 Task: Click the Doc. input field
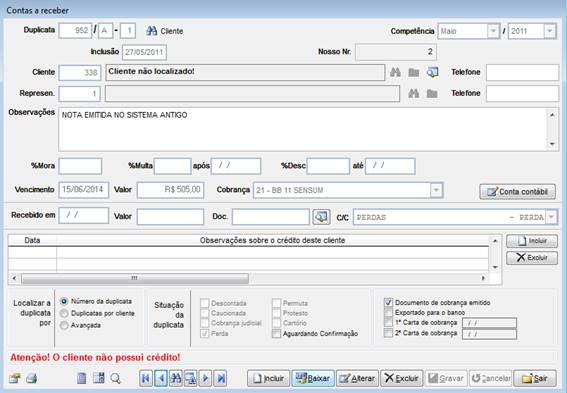(x=271, y=217)
